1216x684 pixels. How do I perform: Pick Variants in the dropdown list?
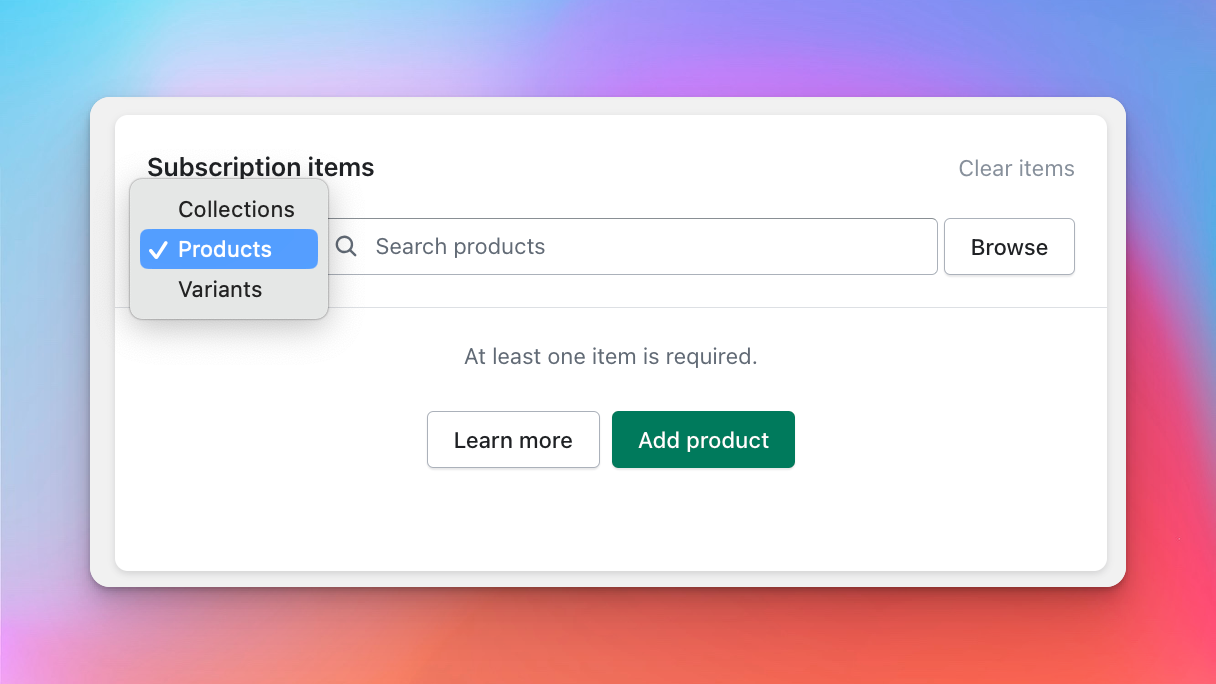pos(220,289)
